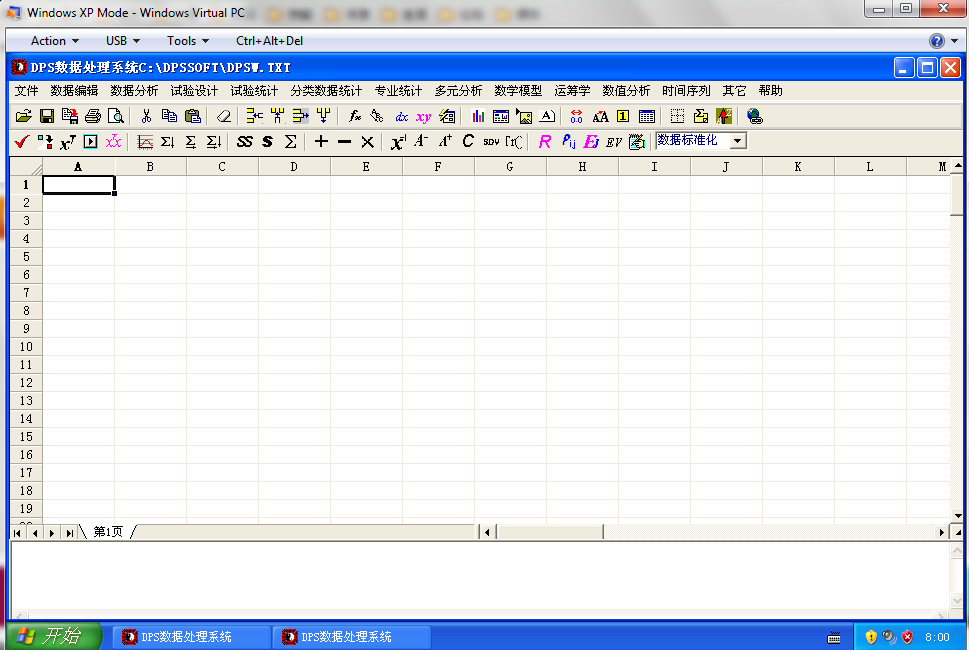Click the Save floppy disk icon
The height and width of the screenshot is (650, 969).
pos(46,116)
